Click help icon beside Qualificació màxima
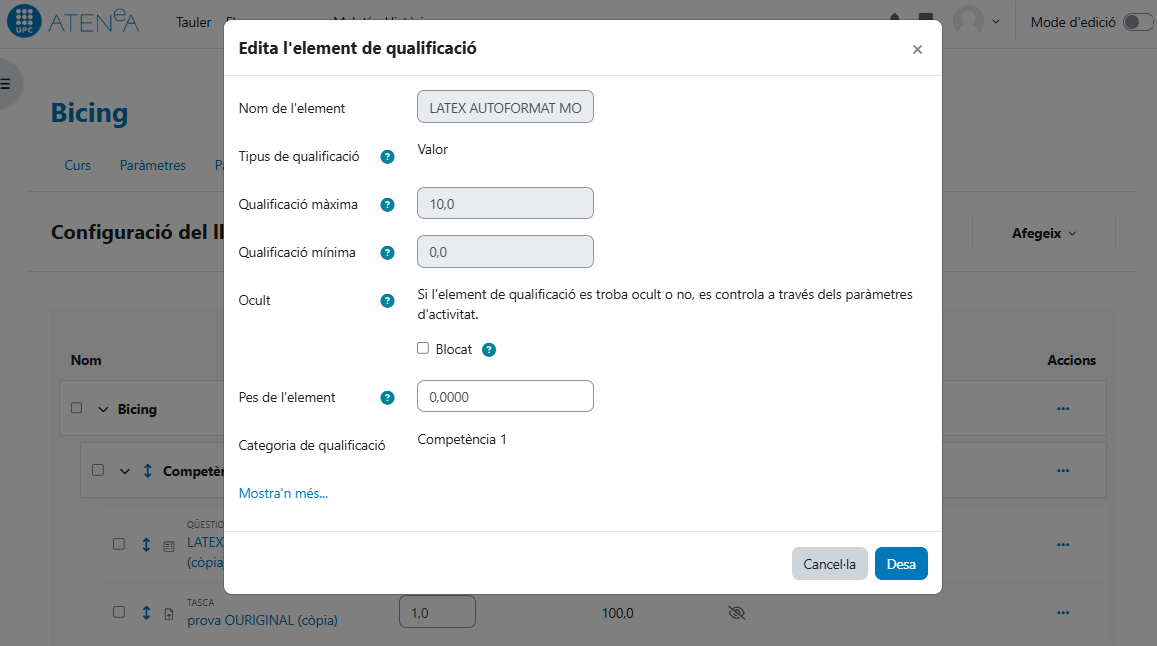 coord(388,205)
